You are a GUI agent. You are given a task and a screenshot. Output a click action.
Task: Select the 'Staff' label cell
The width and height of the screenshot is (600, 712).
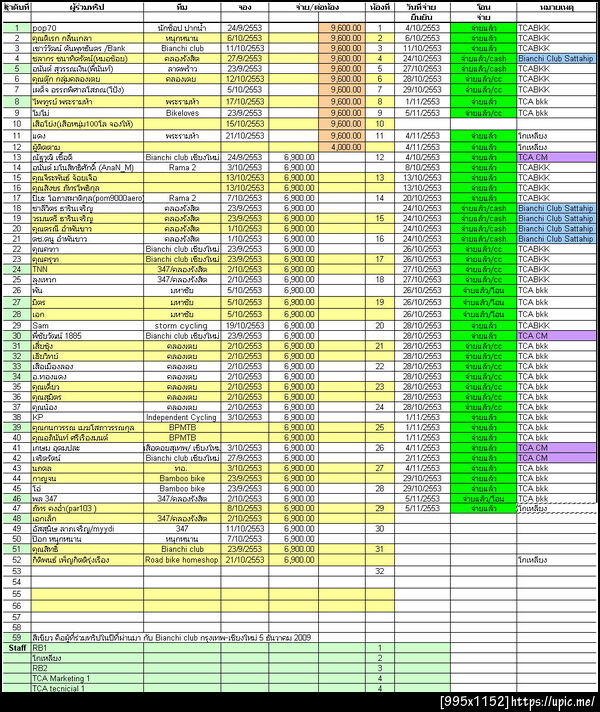point(17,648)
